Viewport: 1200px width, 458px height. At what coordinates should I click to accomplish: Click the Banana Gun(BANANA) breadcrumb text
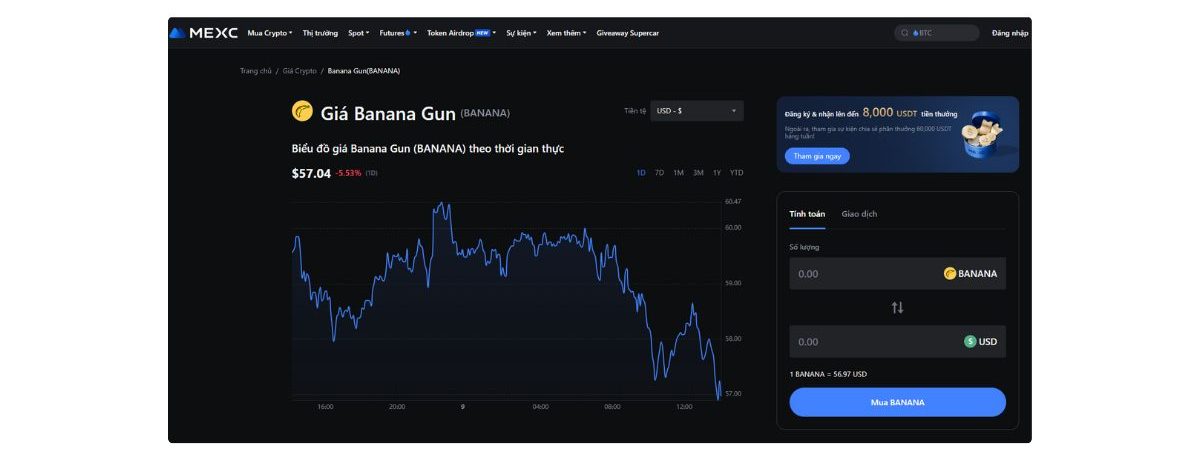364,71
